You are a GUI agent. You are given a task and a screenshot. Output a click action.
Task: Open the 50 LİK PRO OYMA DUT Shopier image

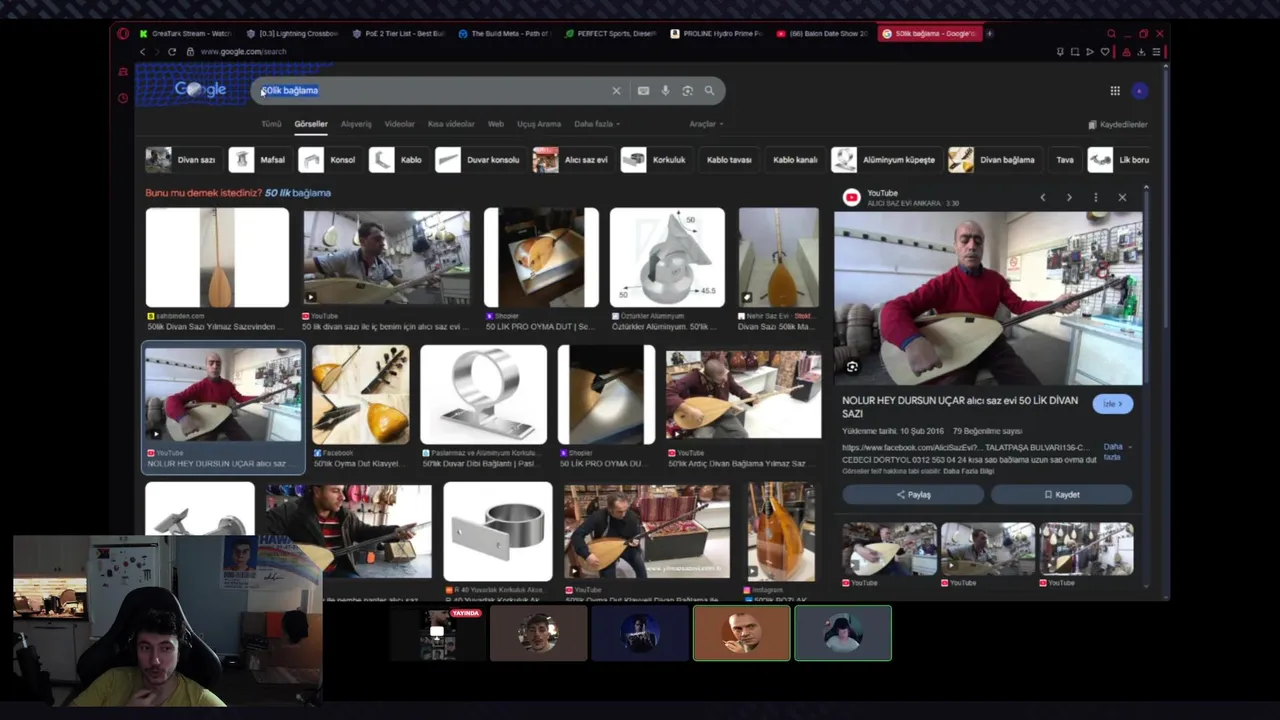[541, 258]
